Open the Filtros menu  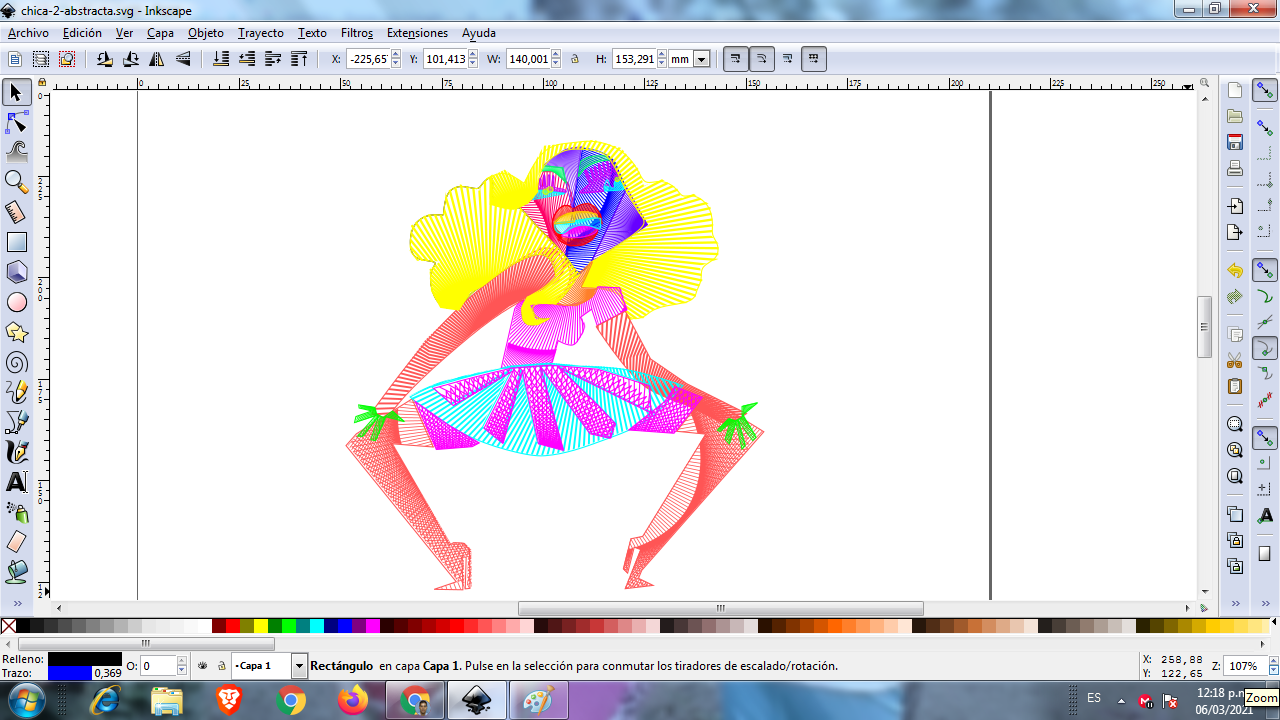357,33
